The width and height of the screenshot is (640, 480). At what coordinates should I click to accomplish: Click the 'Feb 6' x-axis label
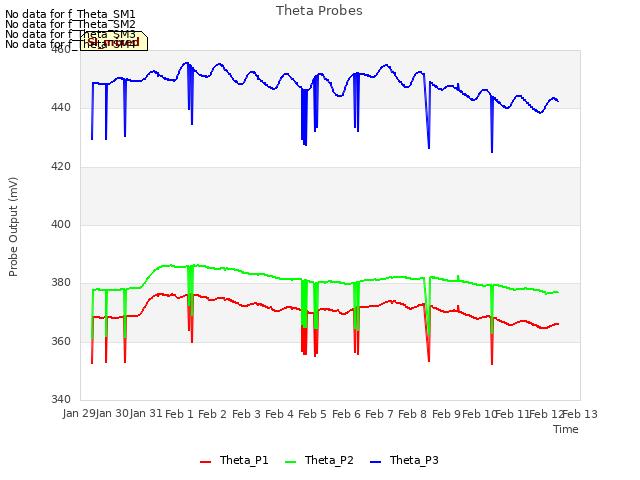coord(346,414)
